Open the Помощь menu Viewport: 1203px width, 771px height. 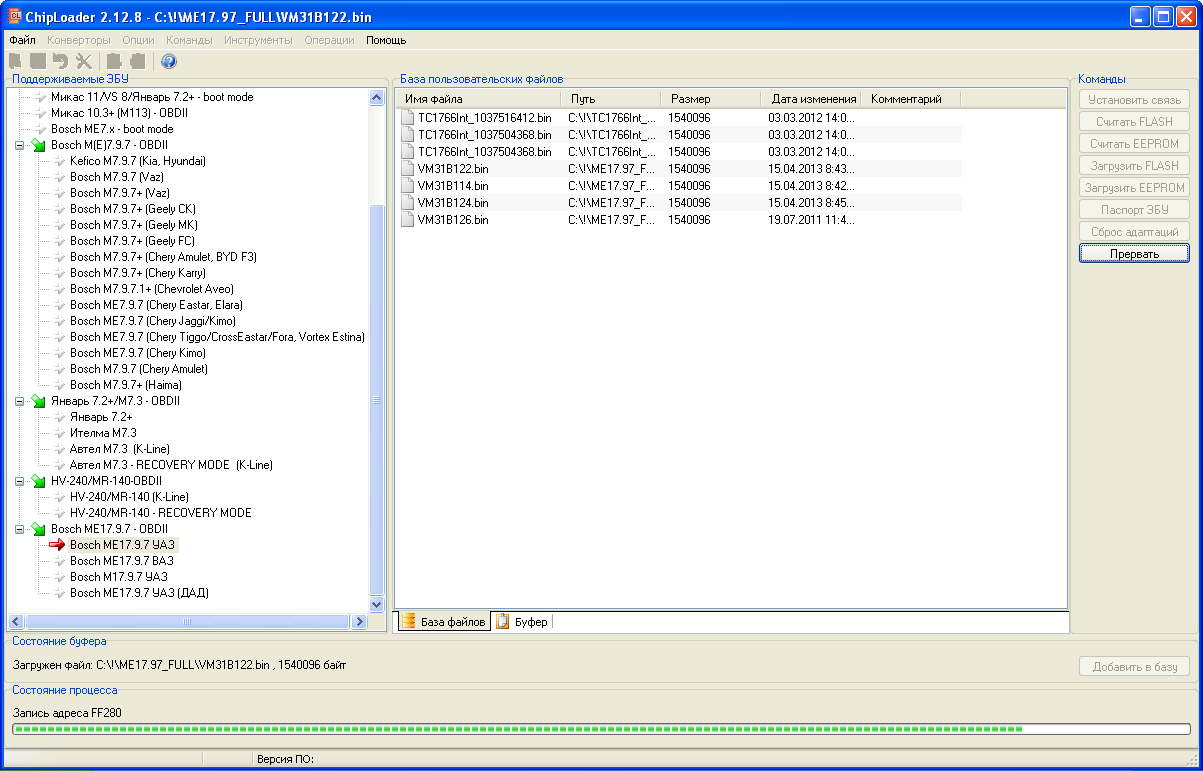386,40
